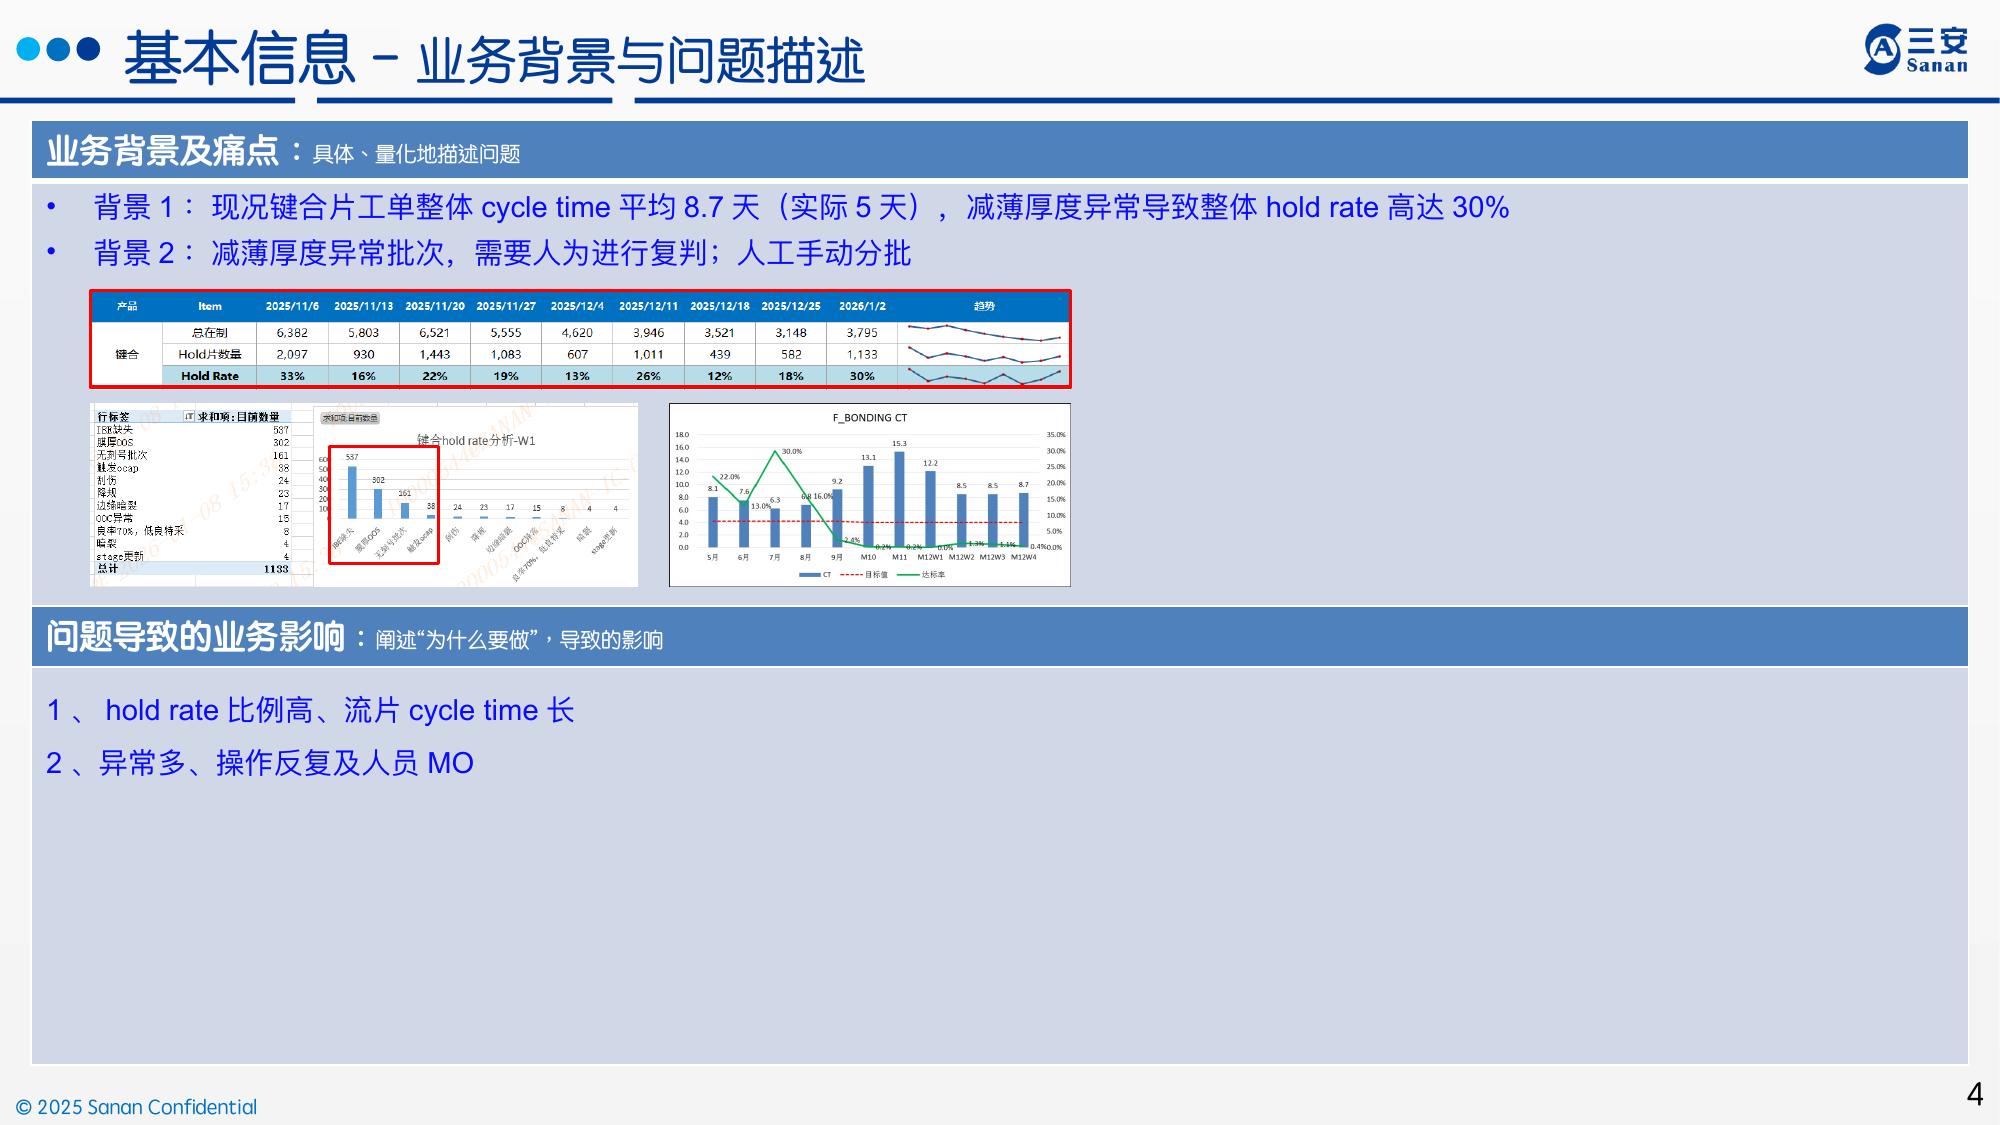Click the 2025/12/4 column header
The height and width of the screenshot is (1125, 2000).
pos(577,306)
